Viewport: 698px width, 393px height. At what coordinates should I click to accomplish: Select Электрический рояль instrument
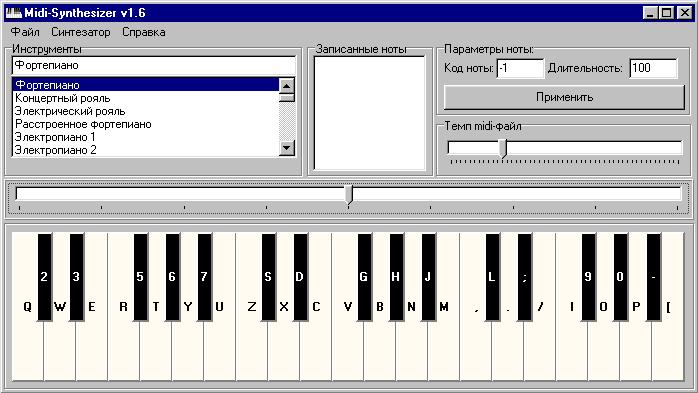[x=146, y=111]
